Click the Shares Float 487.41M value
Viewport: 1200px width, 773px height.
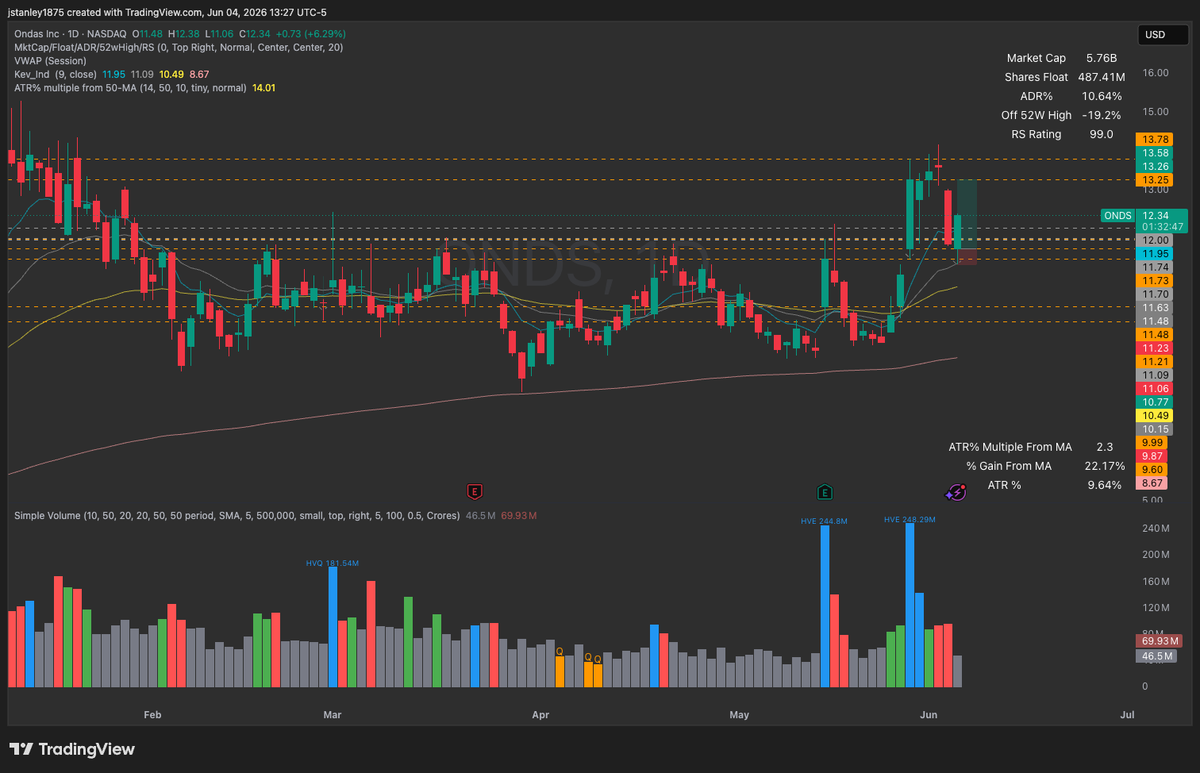point(1100,77)
